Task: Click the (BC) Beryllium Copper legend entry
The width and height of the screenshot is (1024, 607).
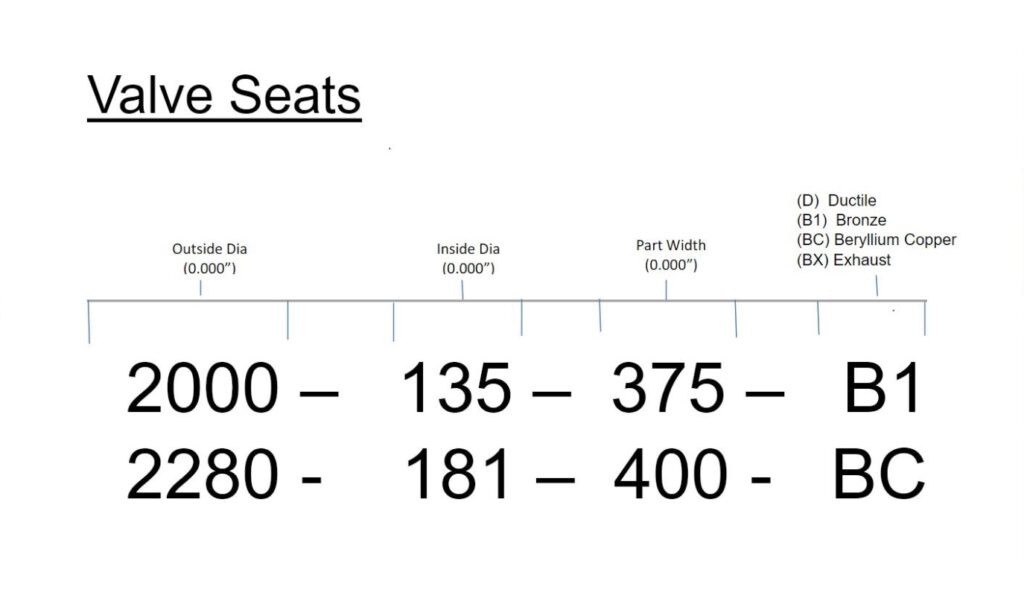Action: pos(876,240)
